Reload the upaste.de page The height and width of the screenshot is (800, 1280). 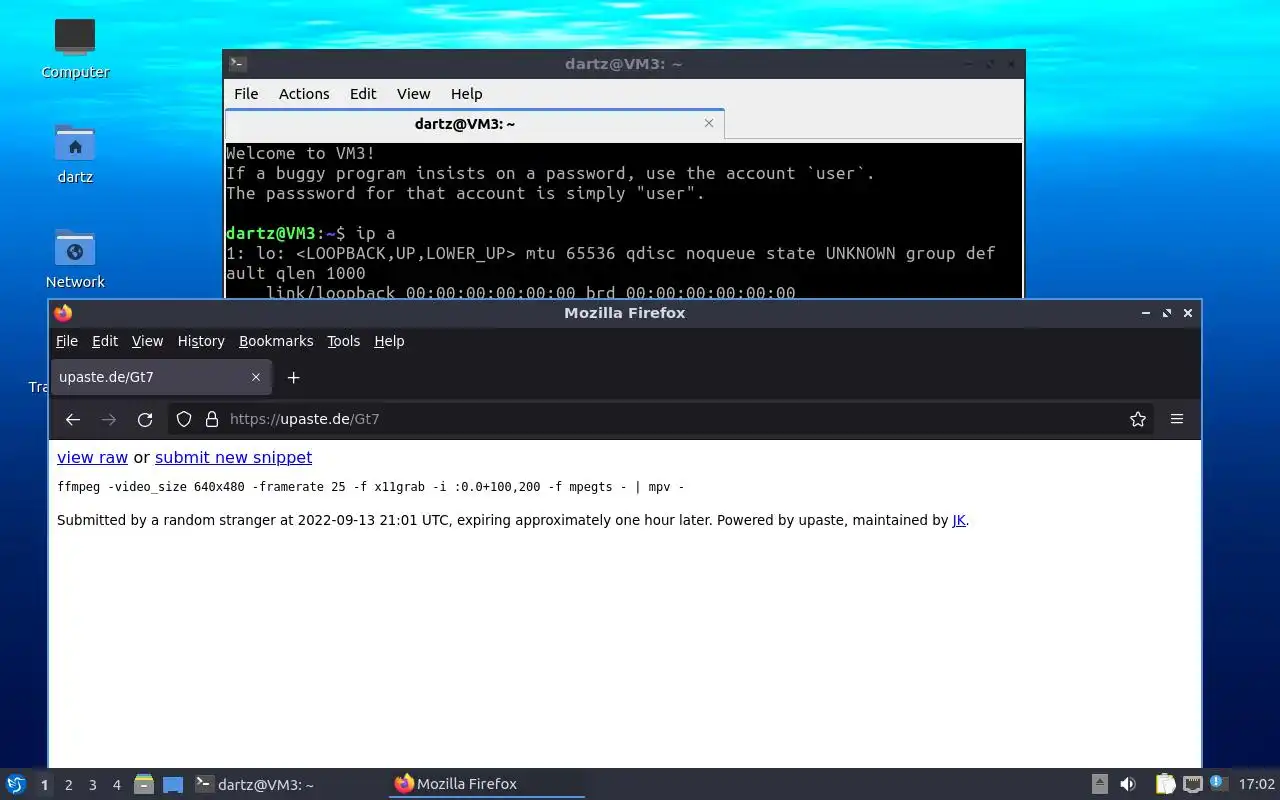pos(145,419)
